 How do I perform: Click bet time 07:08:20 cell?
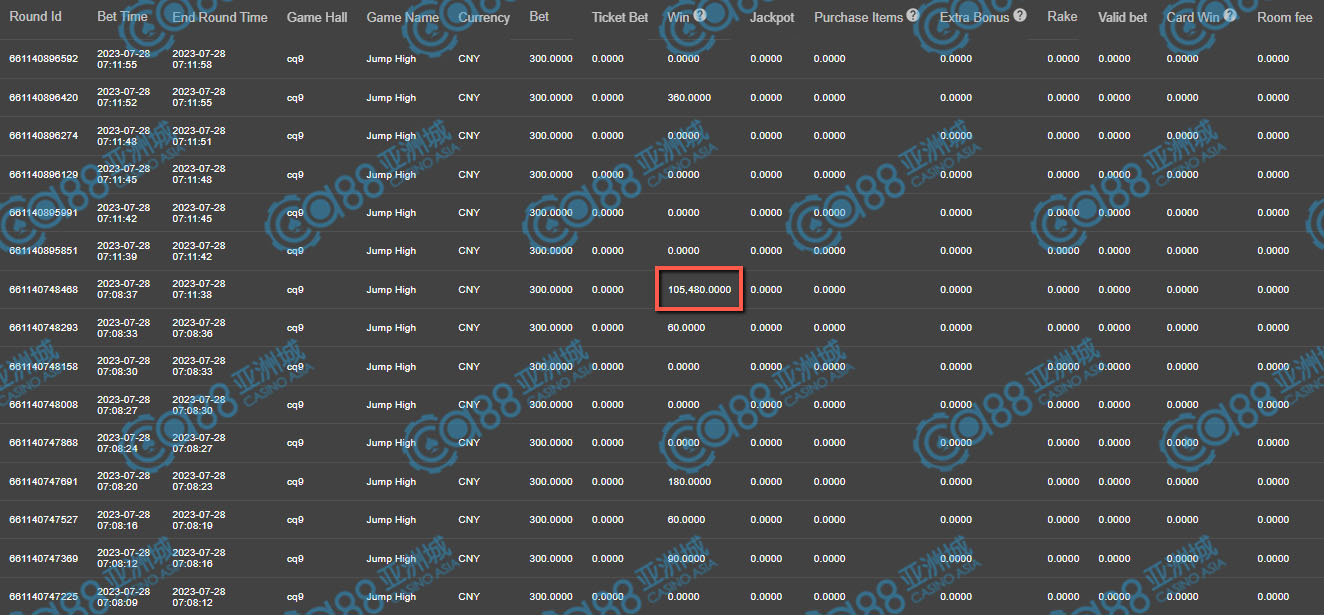(x=124, y=482)
